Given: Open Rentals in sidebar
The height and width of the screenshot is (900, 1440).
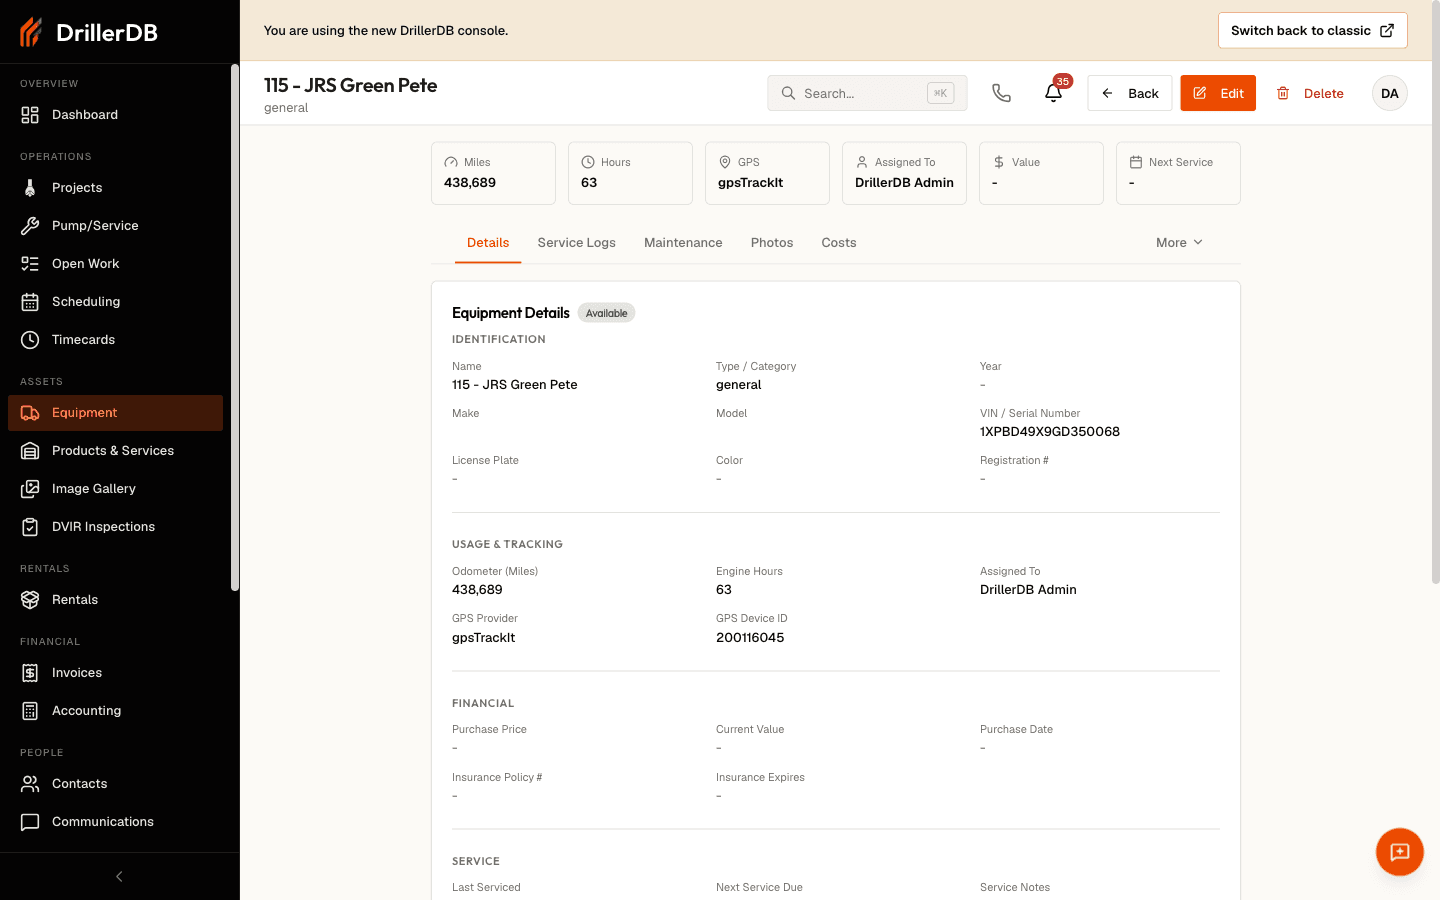Looking at the screenshot, I should click(115, 600).
